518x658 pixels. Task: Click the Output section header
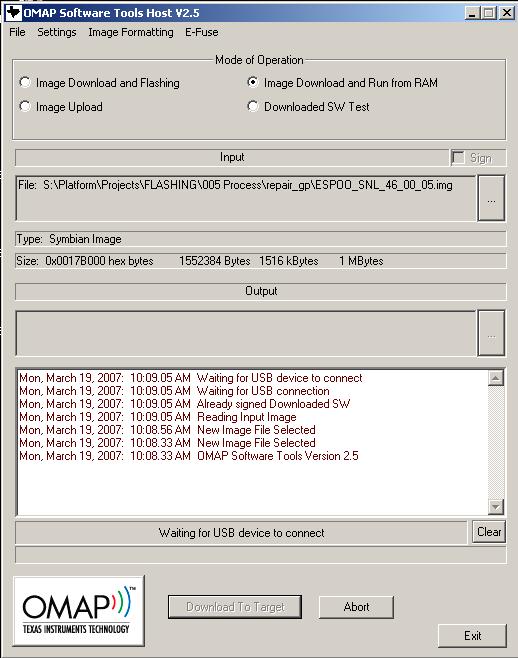click(261, 291)
